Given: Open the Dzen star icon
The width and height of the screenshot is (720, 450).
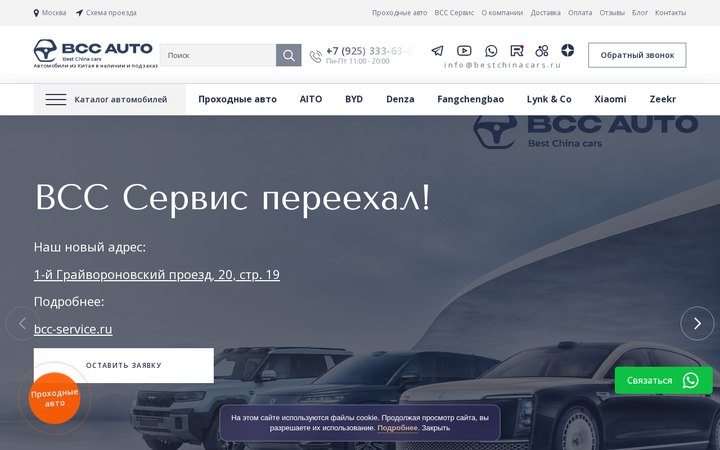Looking at the screenshot, I should tap(568, 51).
